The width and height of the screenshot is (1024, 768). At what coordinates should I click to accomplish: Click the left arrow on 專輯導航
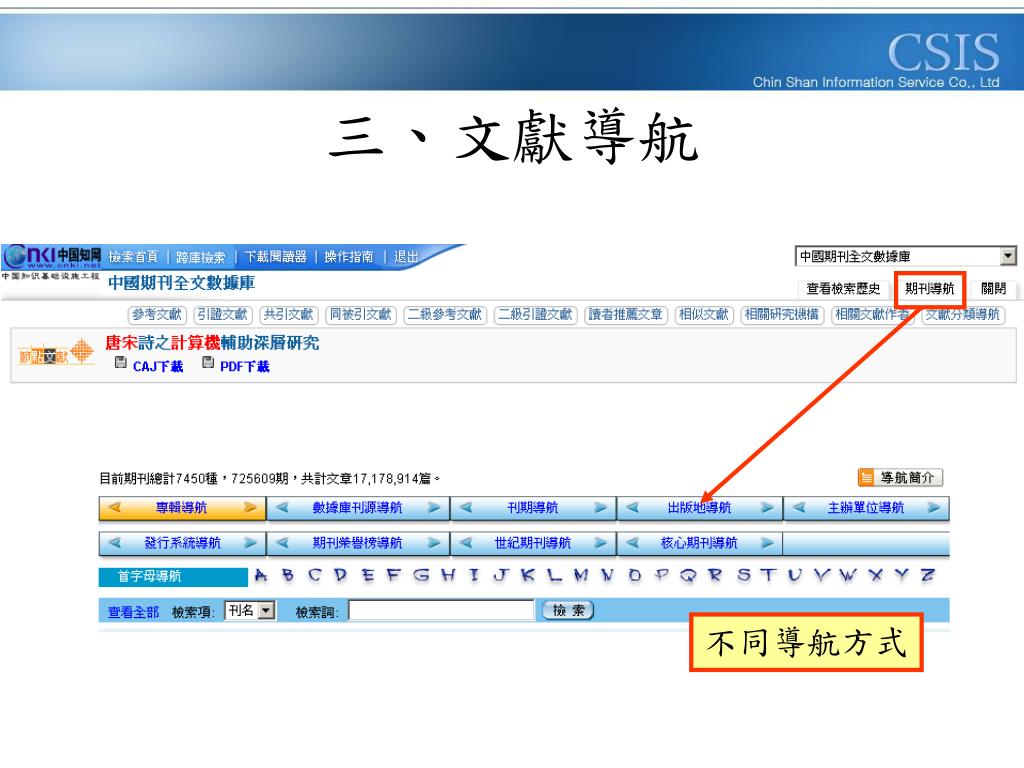pyautogui.click(x=115, y=507)
